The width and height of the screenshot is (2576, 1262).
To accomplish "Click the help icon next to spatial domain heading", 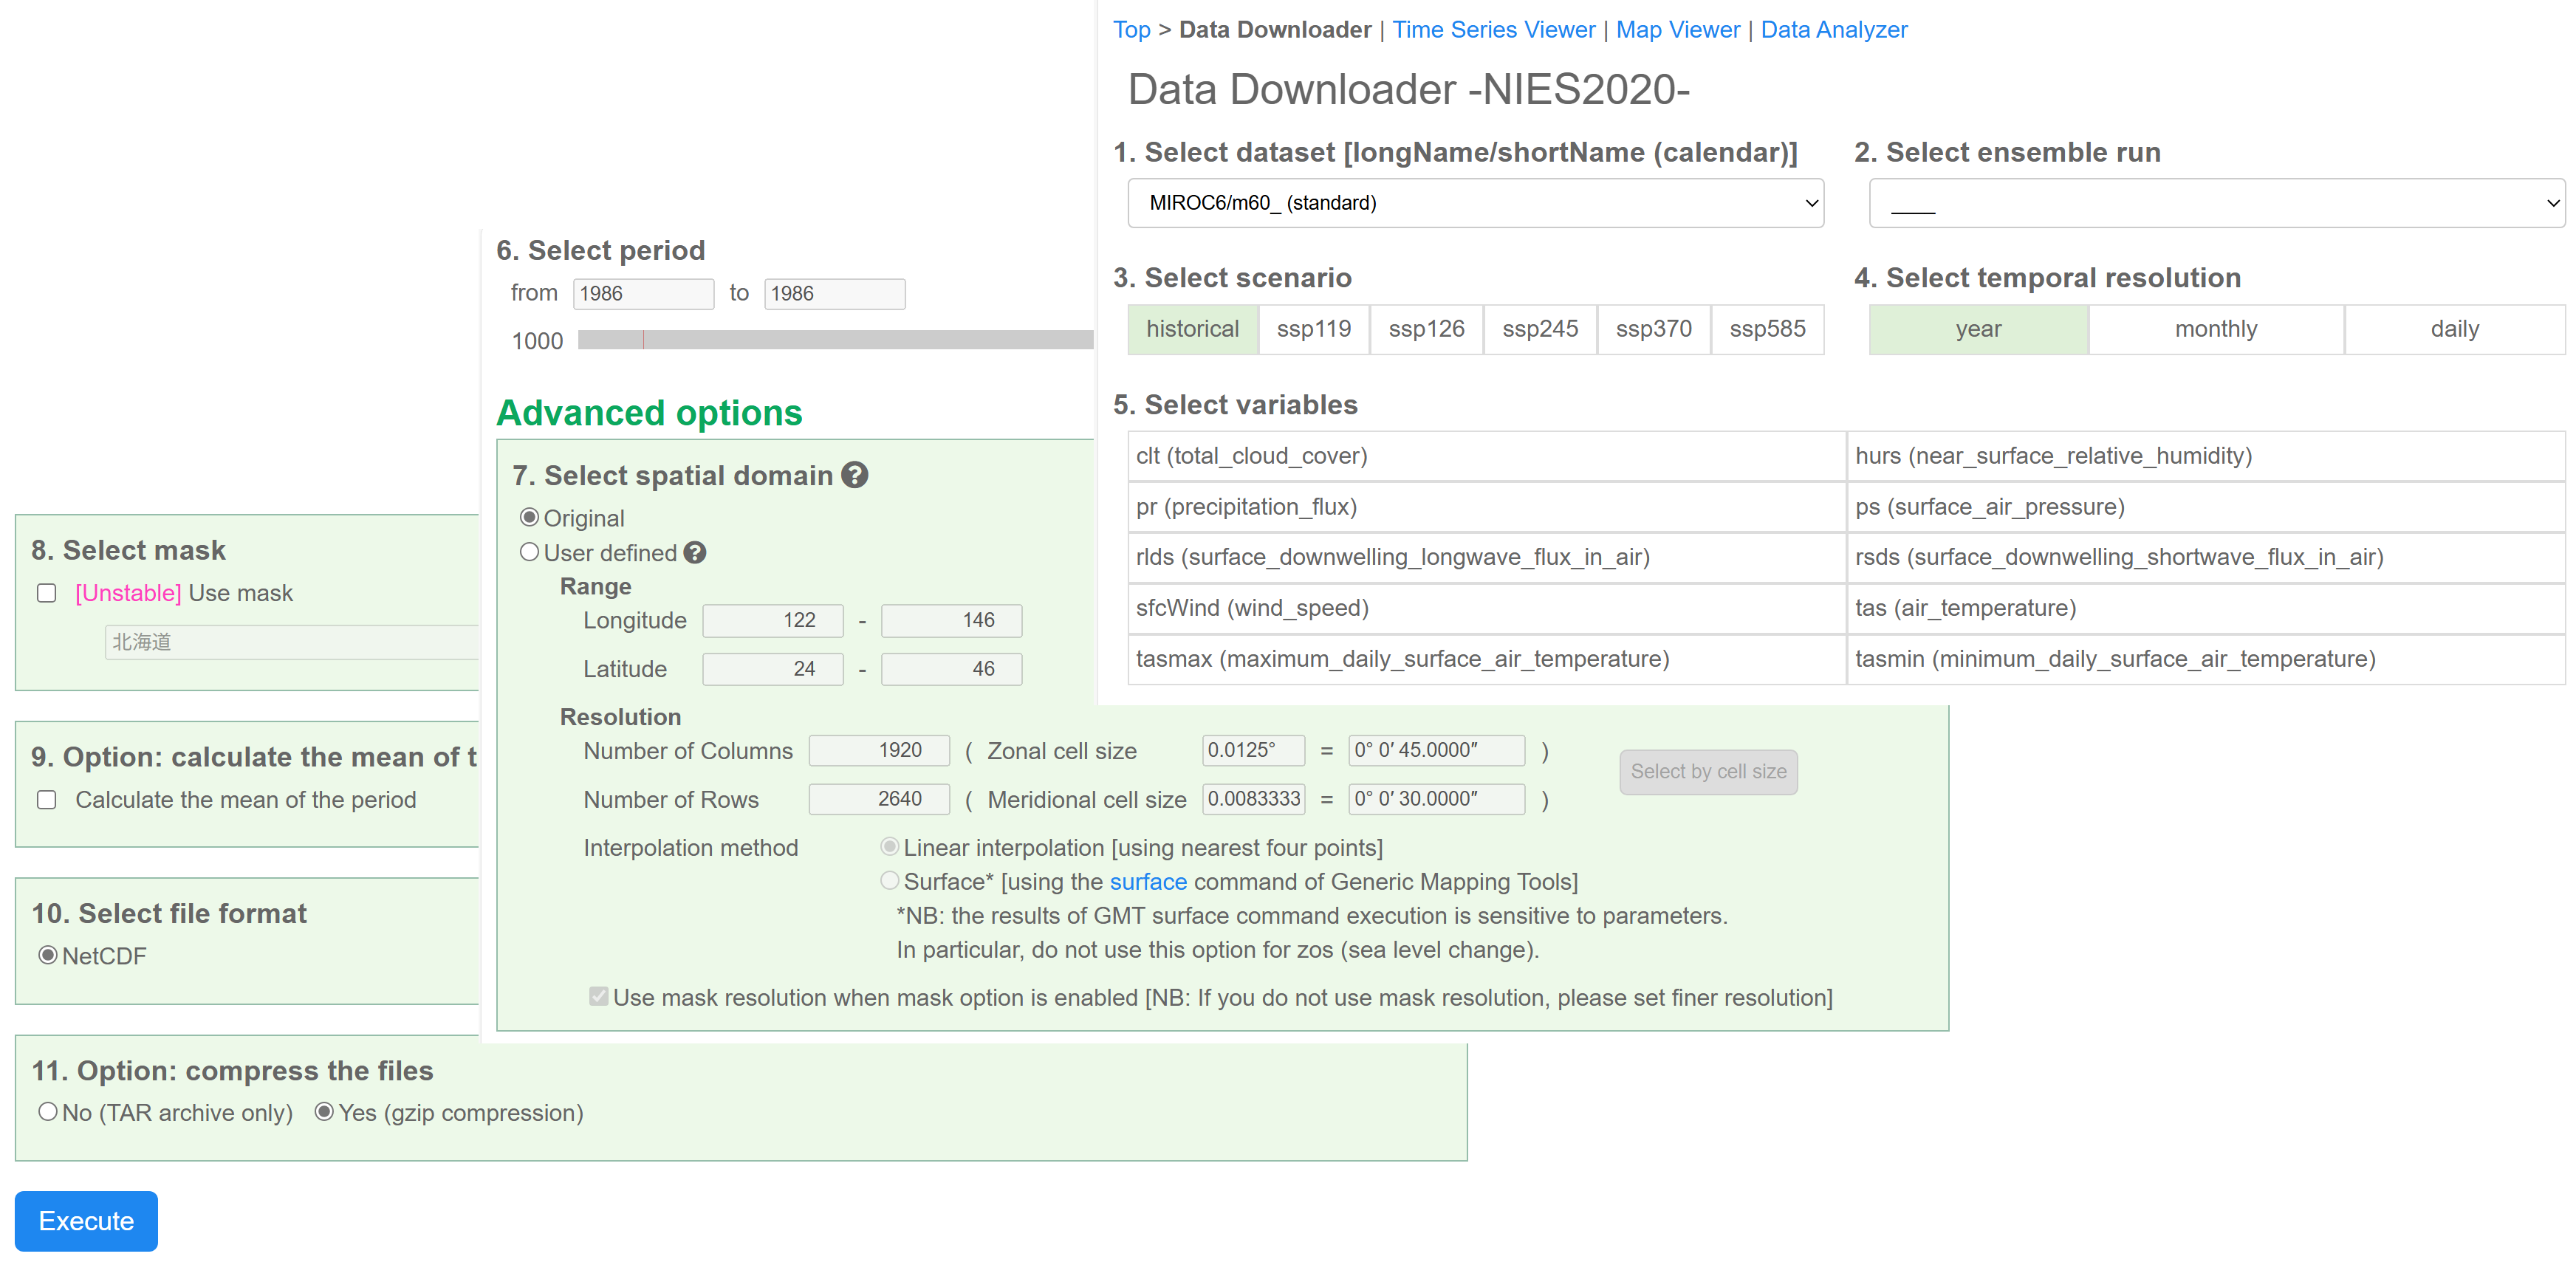I will (854, 475).
